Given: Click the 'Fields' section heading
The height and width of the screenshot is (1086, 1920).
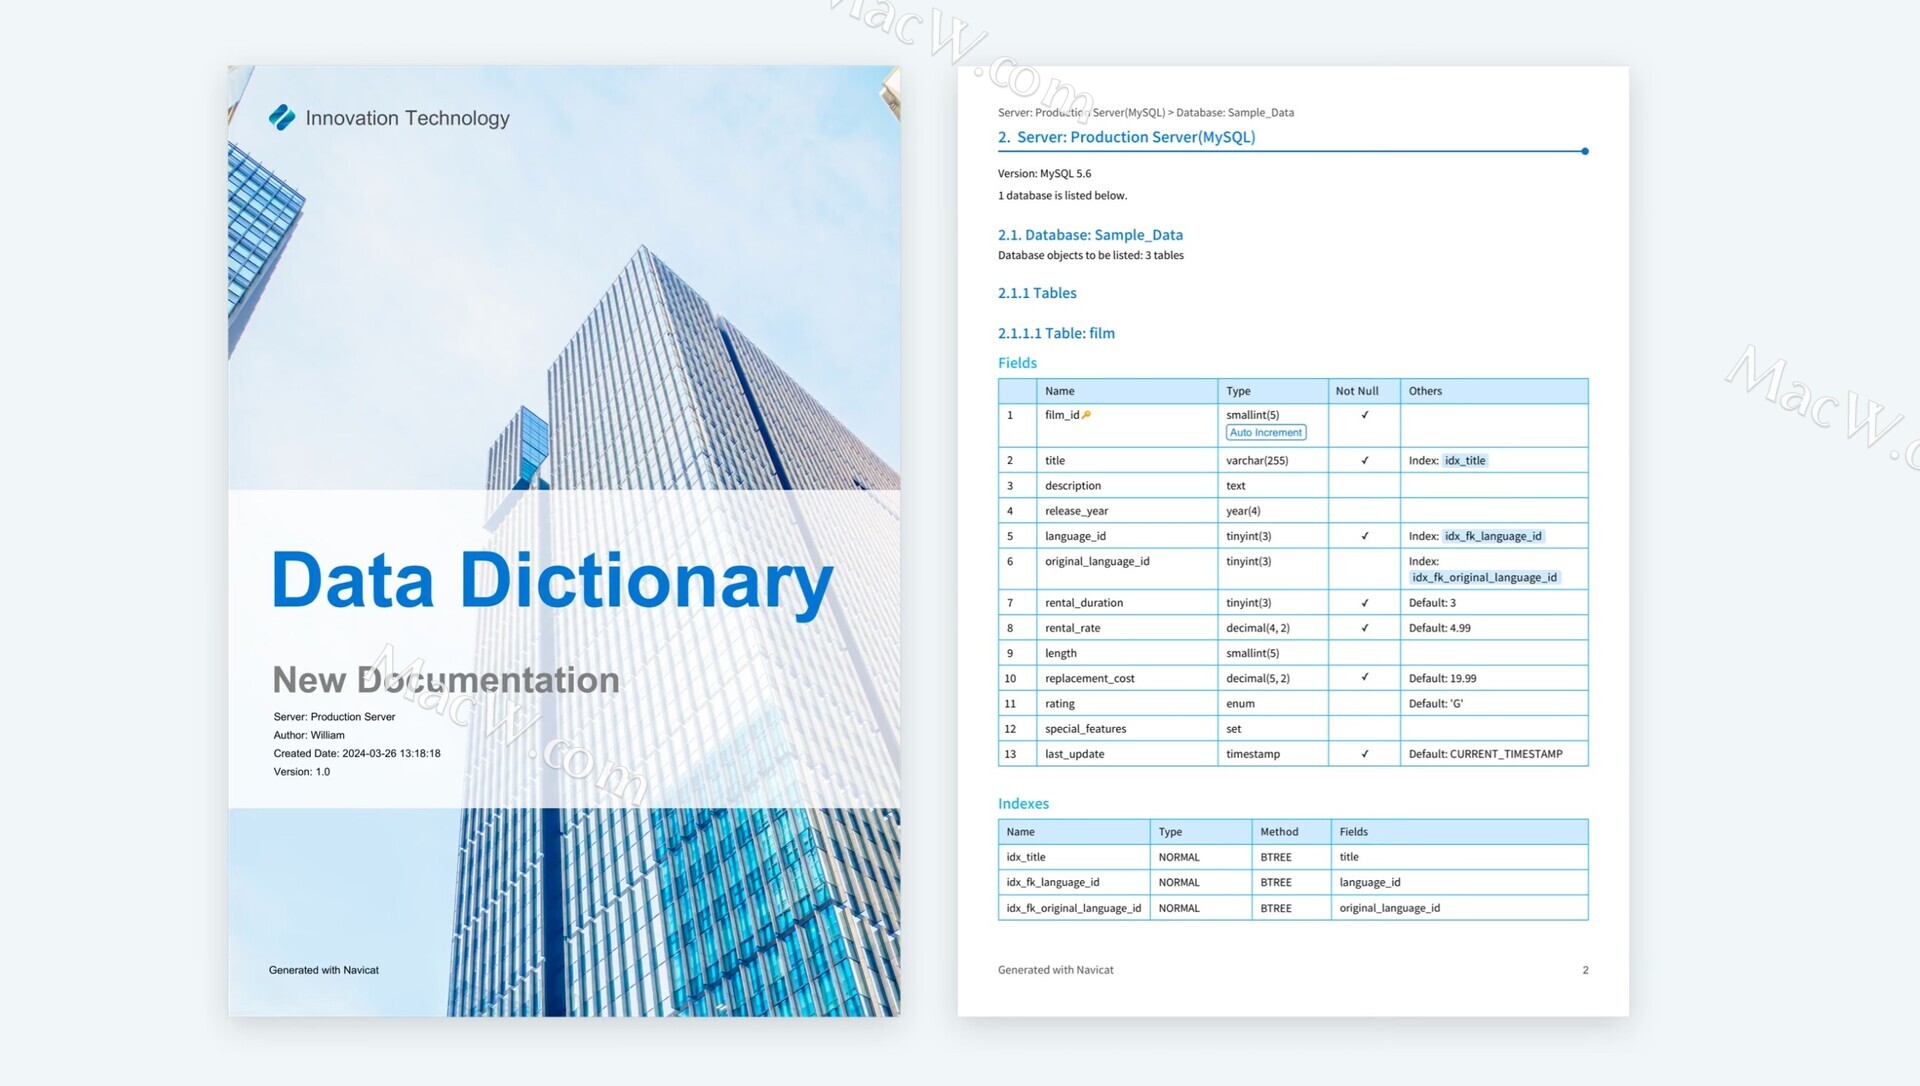Looking at the screenshot, I should (x=1017, y=363).
